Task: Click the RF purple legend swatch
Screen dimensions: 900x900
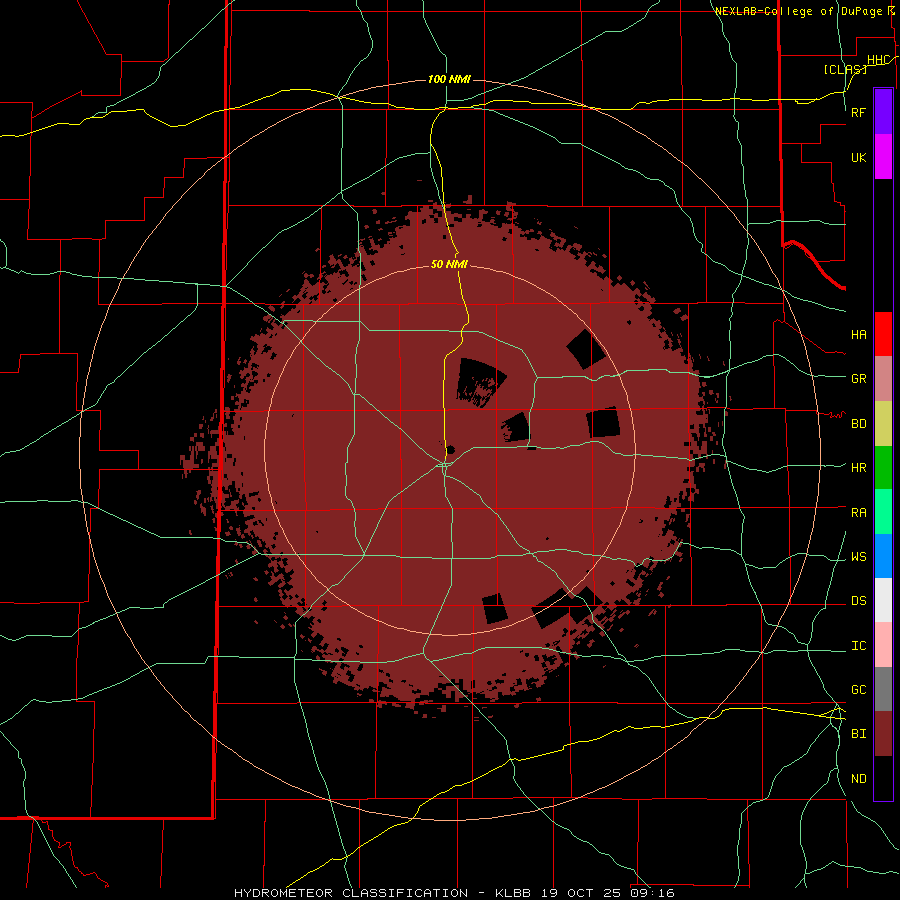Action: [x=883, y=111]
